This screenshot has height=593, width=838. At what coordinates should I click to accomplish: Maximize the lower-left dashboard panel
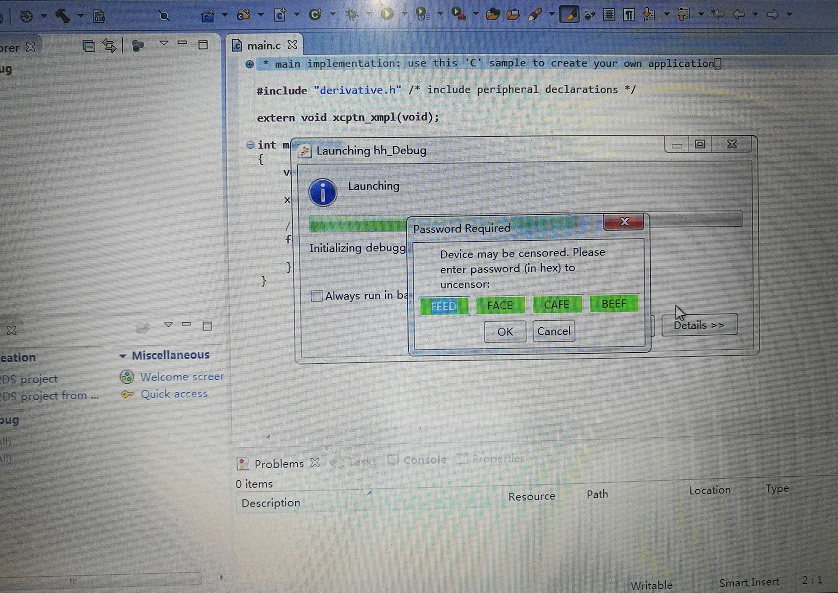pyautogui.click(x=207, y=325)
